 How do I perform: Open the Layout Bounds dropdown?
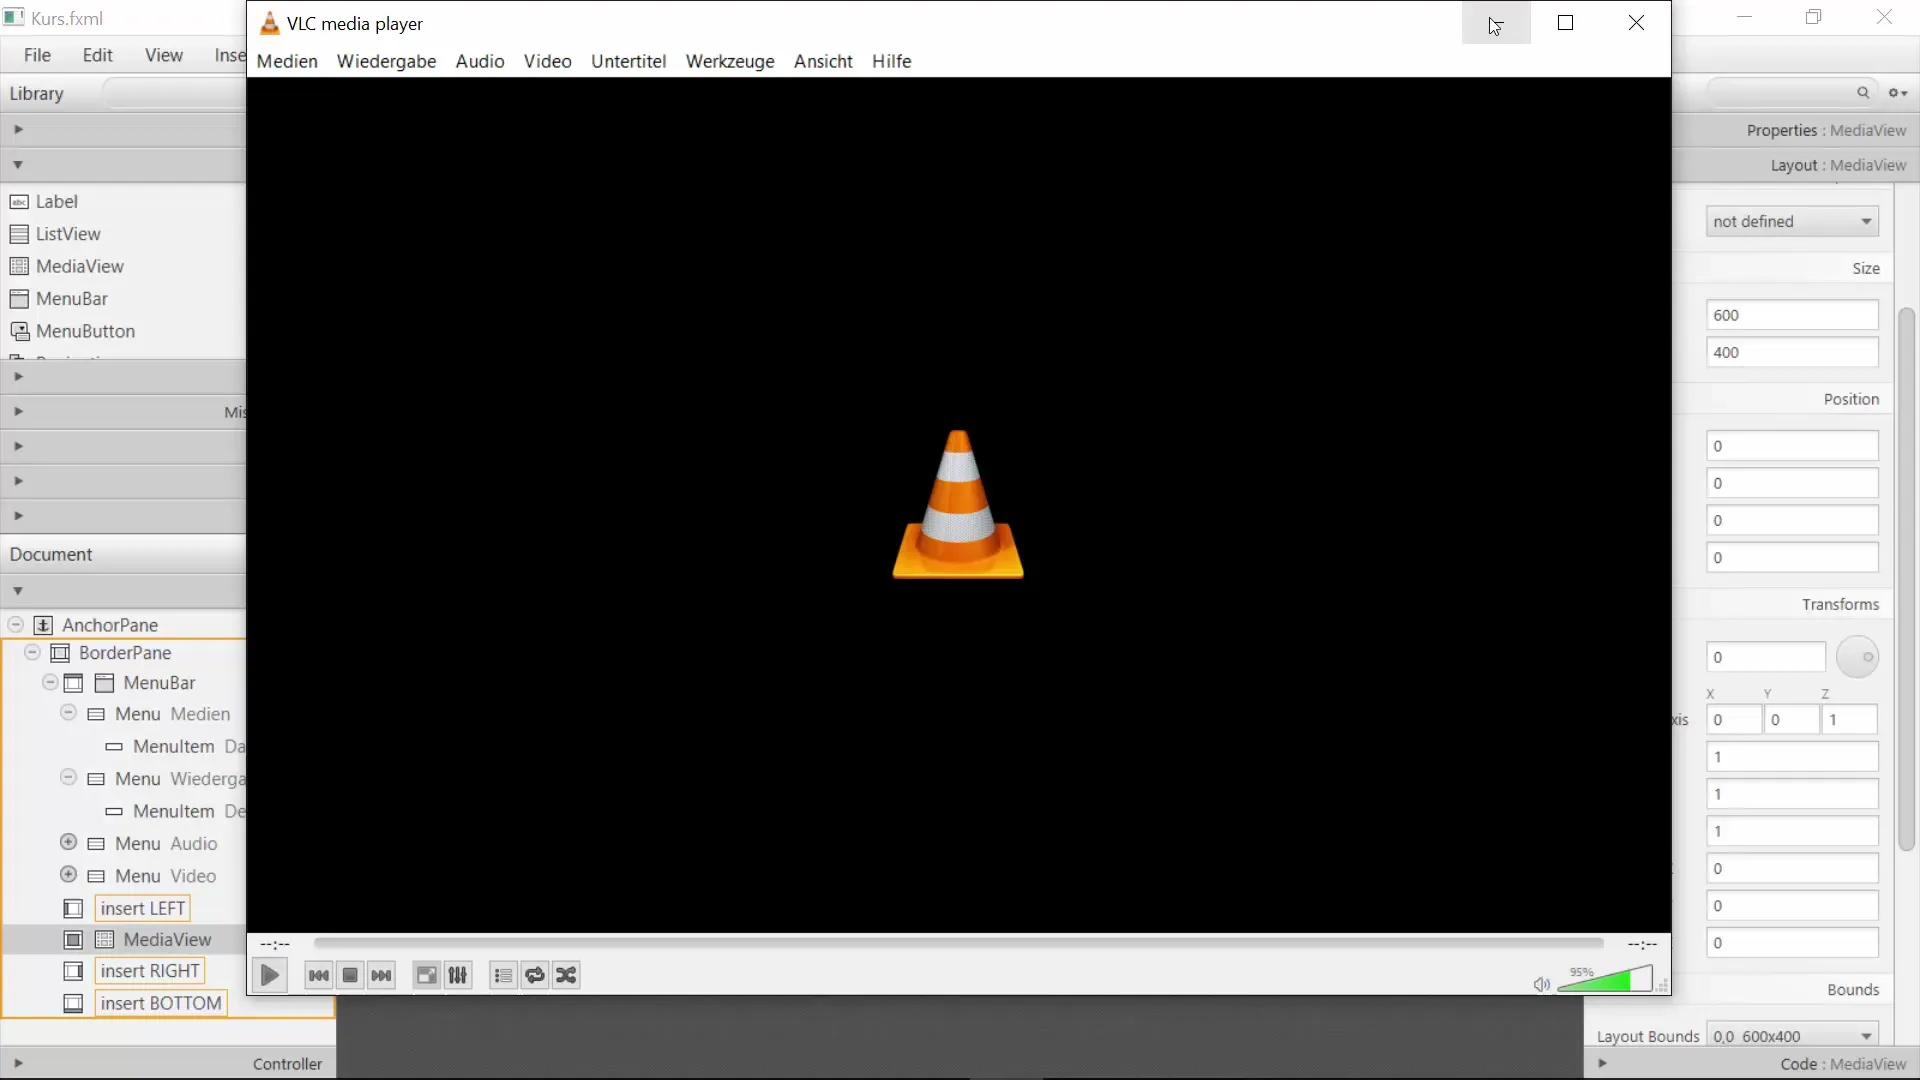pos(1792,1036)
